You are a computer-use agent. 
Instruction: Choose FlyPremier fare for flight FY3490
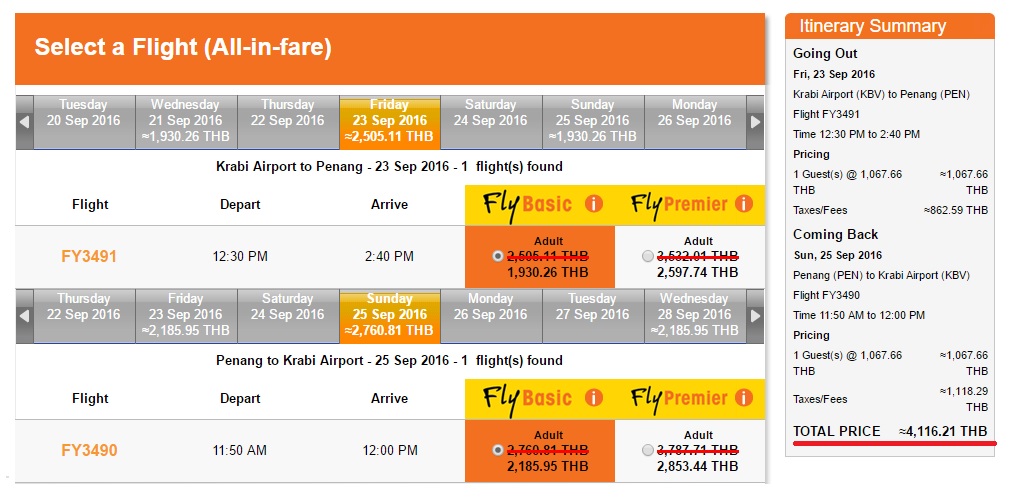coord(647,450)
